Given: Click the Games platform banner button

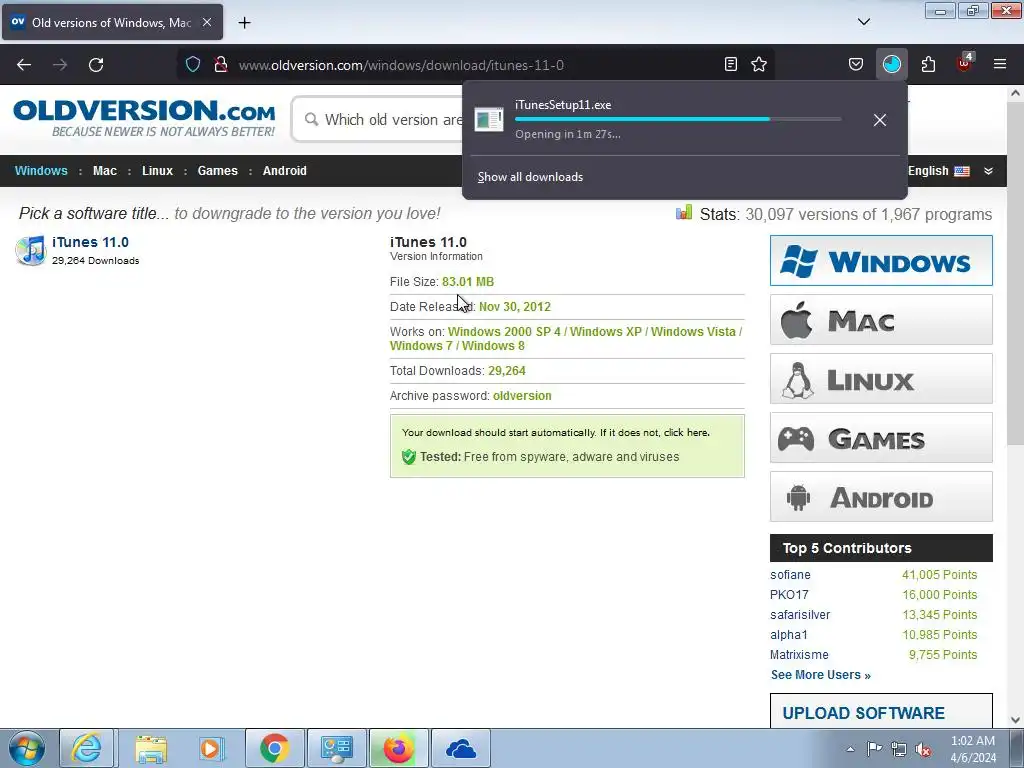Looking at the screenshot, I should 881,438.
